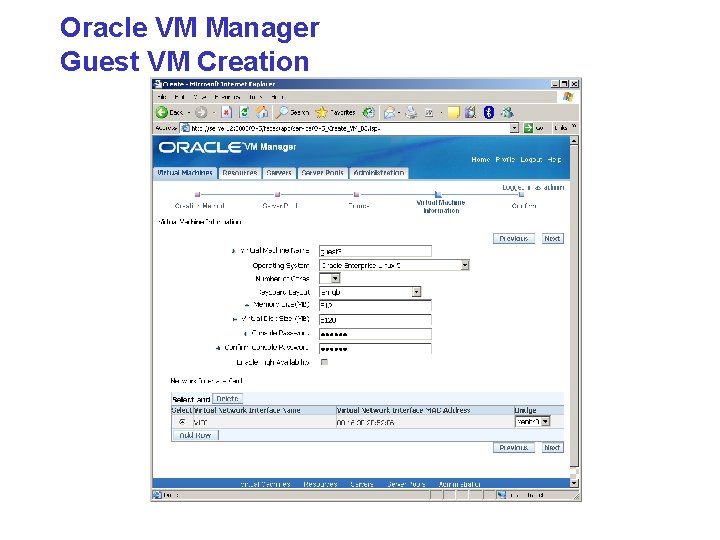Click the Logout header link
The width and height of the screenshot is (720, 540).
(531, 159)
